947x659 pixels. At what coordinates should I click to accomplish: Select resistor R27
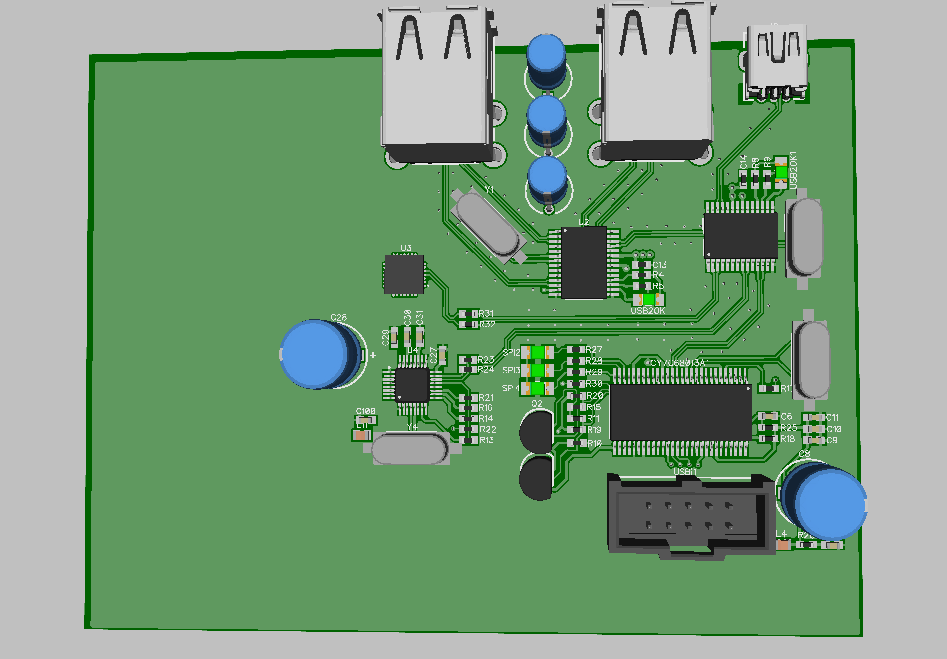pos(575,350)
